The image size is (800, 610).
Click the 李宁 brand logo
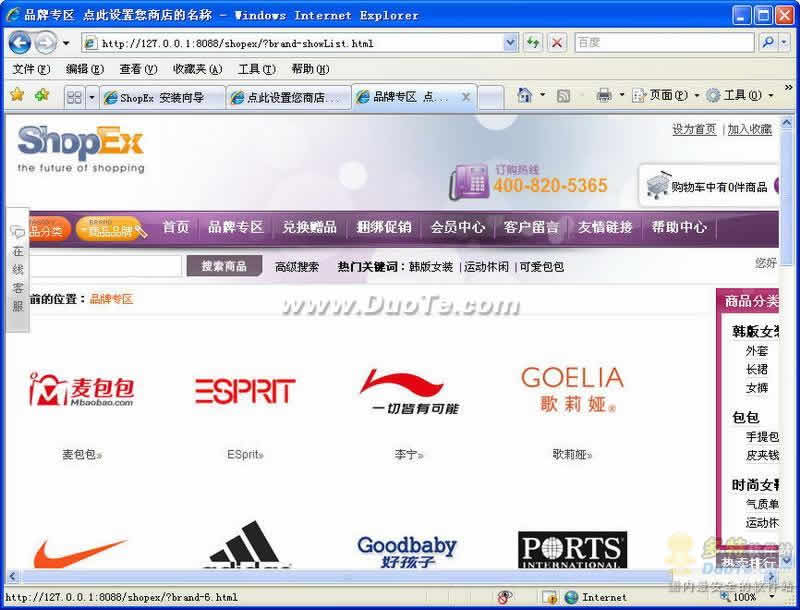(409, 392)
